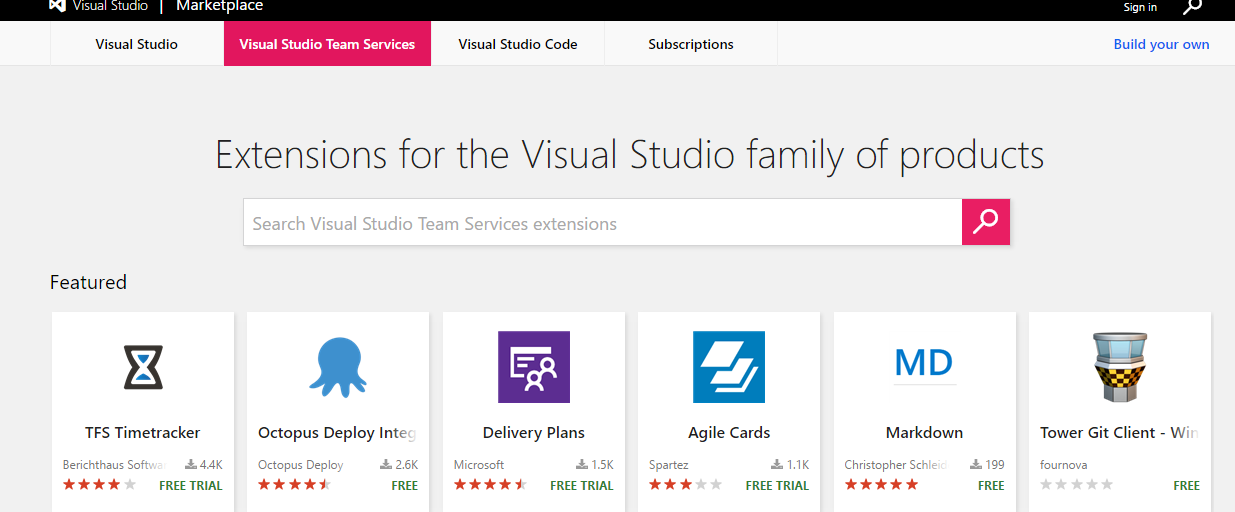Open the Subscriptions tab
1235x512 pixels.
[x=691, y=44]
